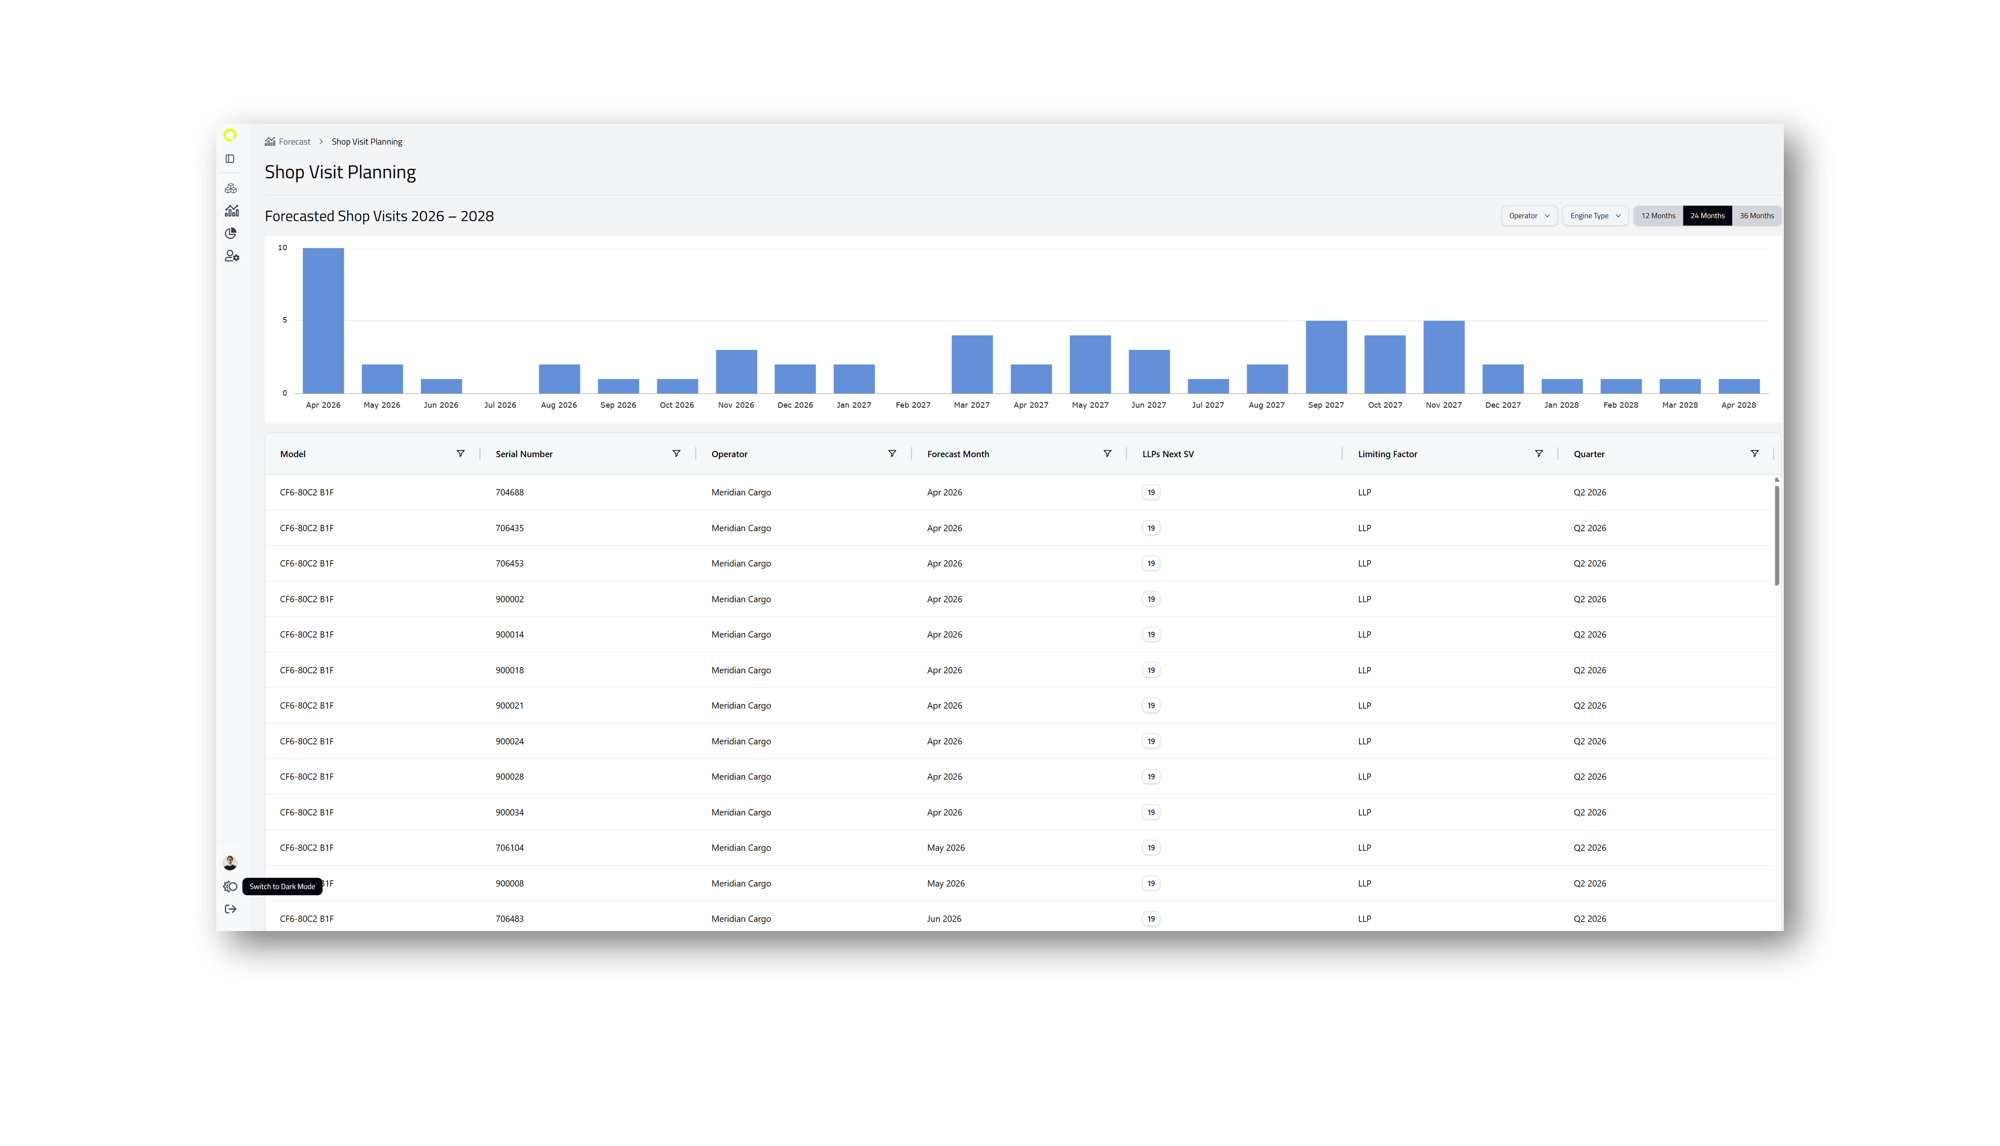Click the logout icon at sidebar bottom
The height and width of the screenshot is (1146, 2000).
(230, 909)
